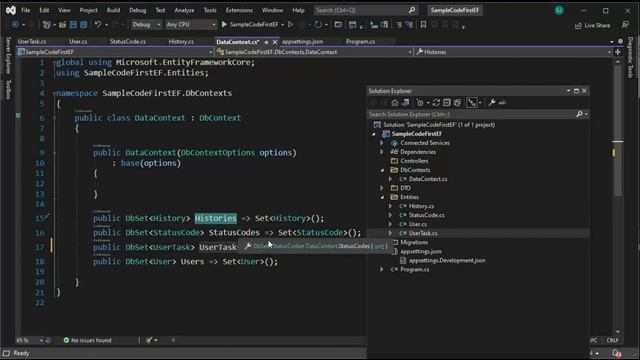
Task: Switch to the History.cs editor tab
Action: (x=181, y=42)
